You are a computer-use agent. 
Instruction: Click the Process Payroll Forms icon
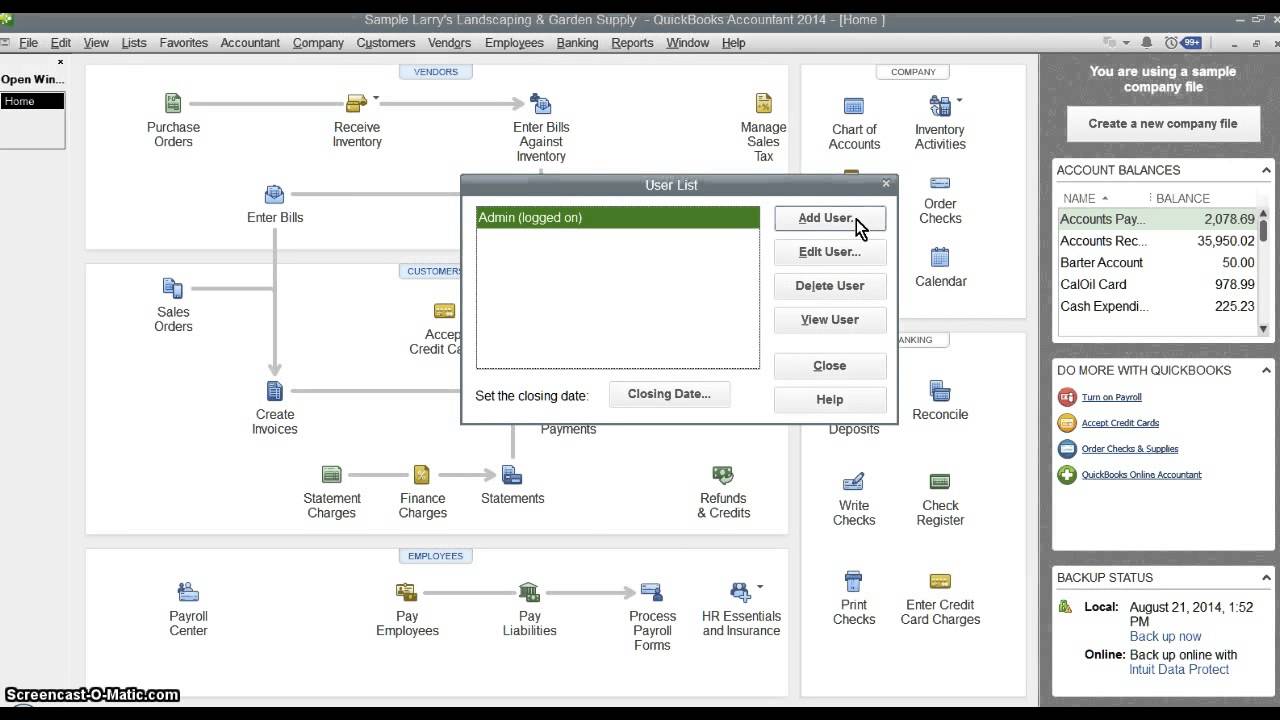(651, 592)
